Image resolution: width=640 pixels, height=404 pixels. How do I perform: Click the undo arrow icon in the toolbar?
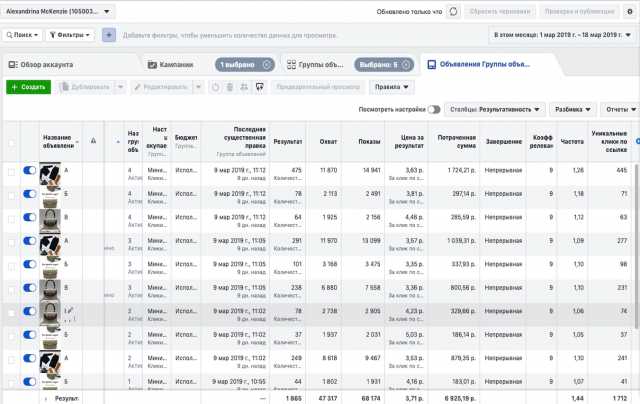pos(215,87)
